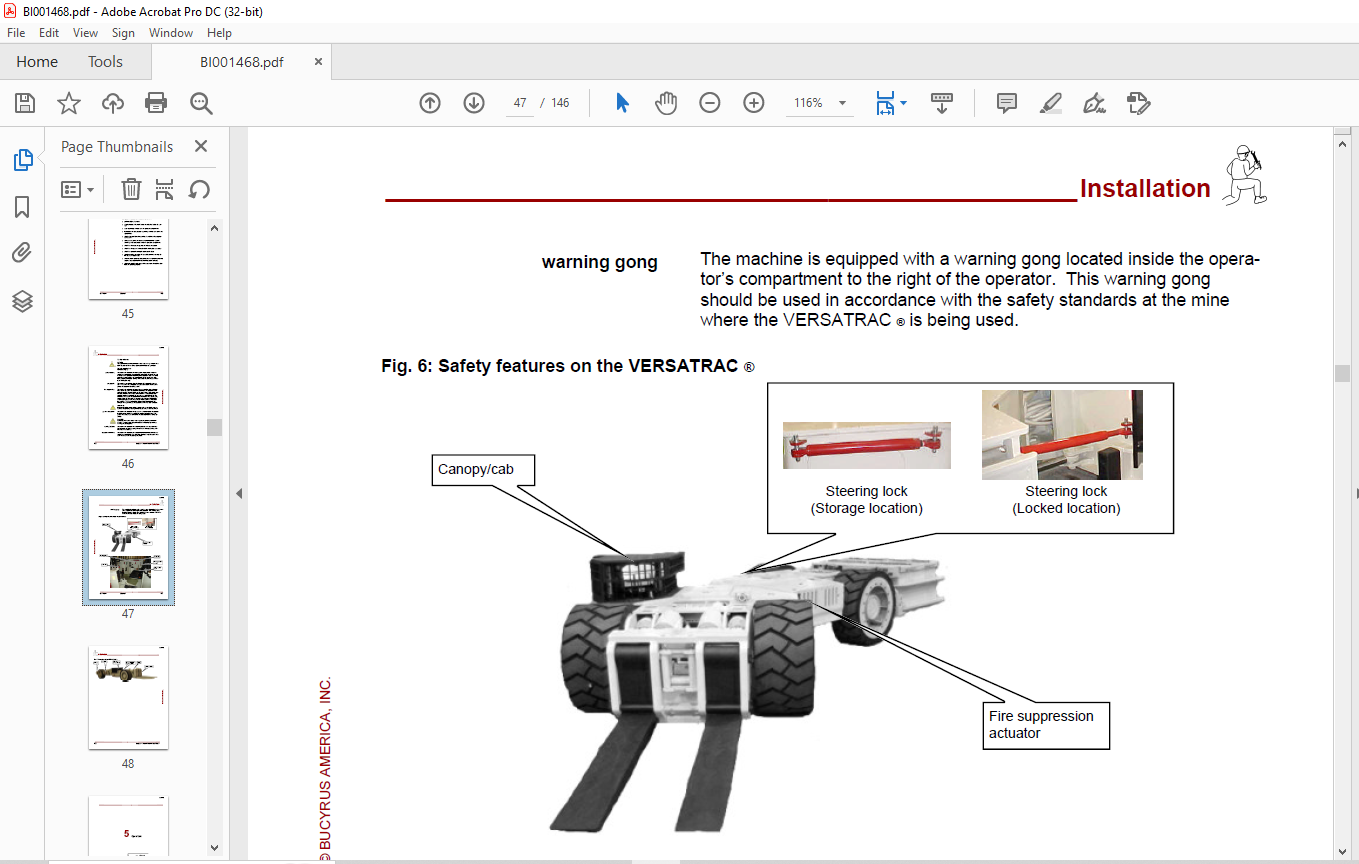Toggle scrolling mode keyboard icon
The width and height of the screenshot is (1359, 864).
click(x=942, y=103)
